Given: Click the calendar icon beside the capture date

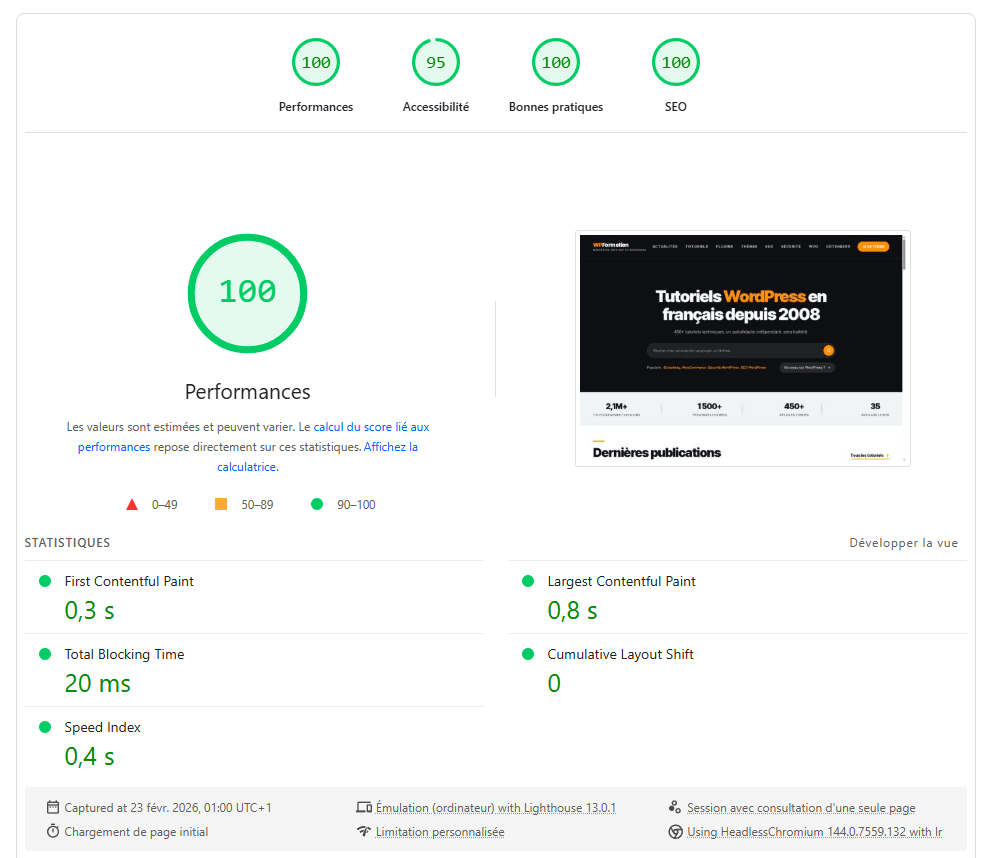Looking at the screenshot, I should [x=52, y=806].
